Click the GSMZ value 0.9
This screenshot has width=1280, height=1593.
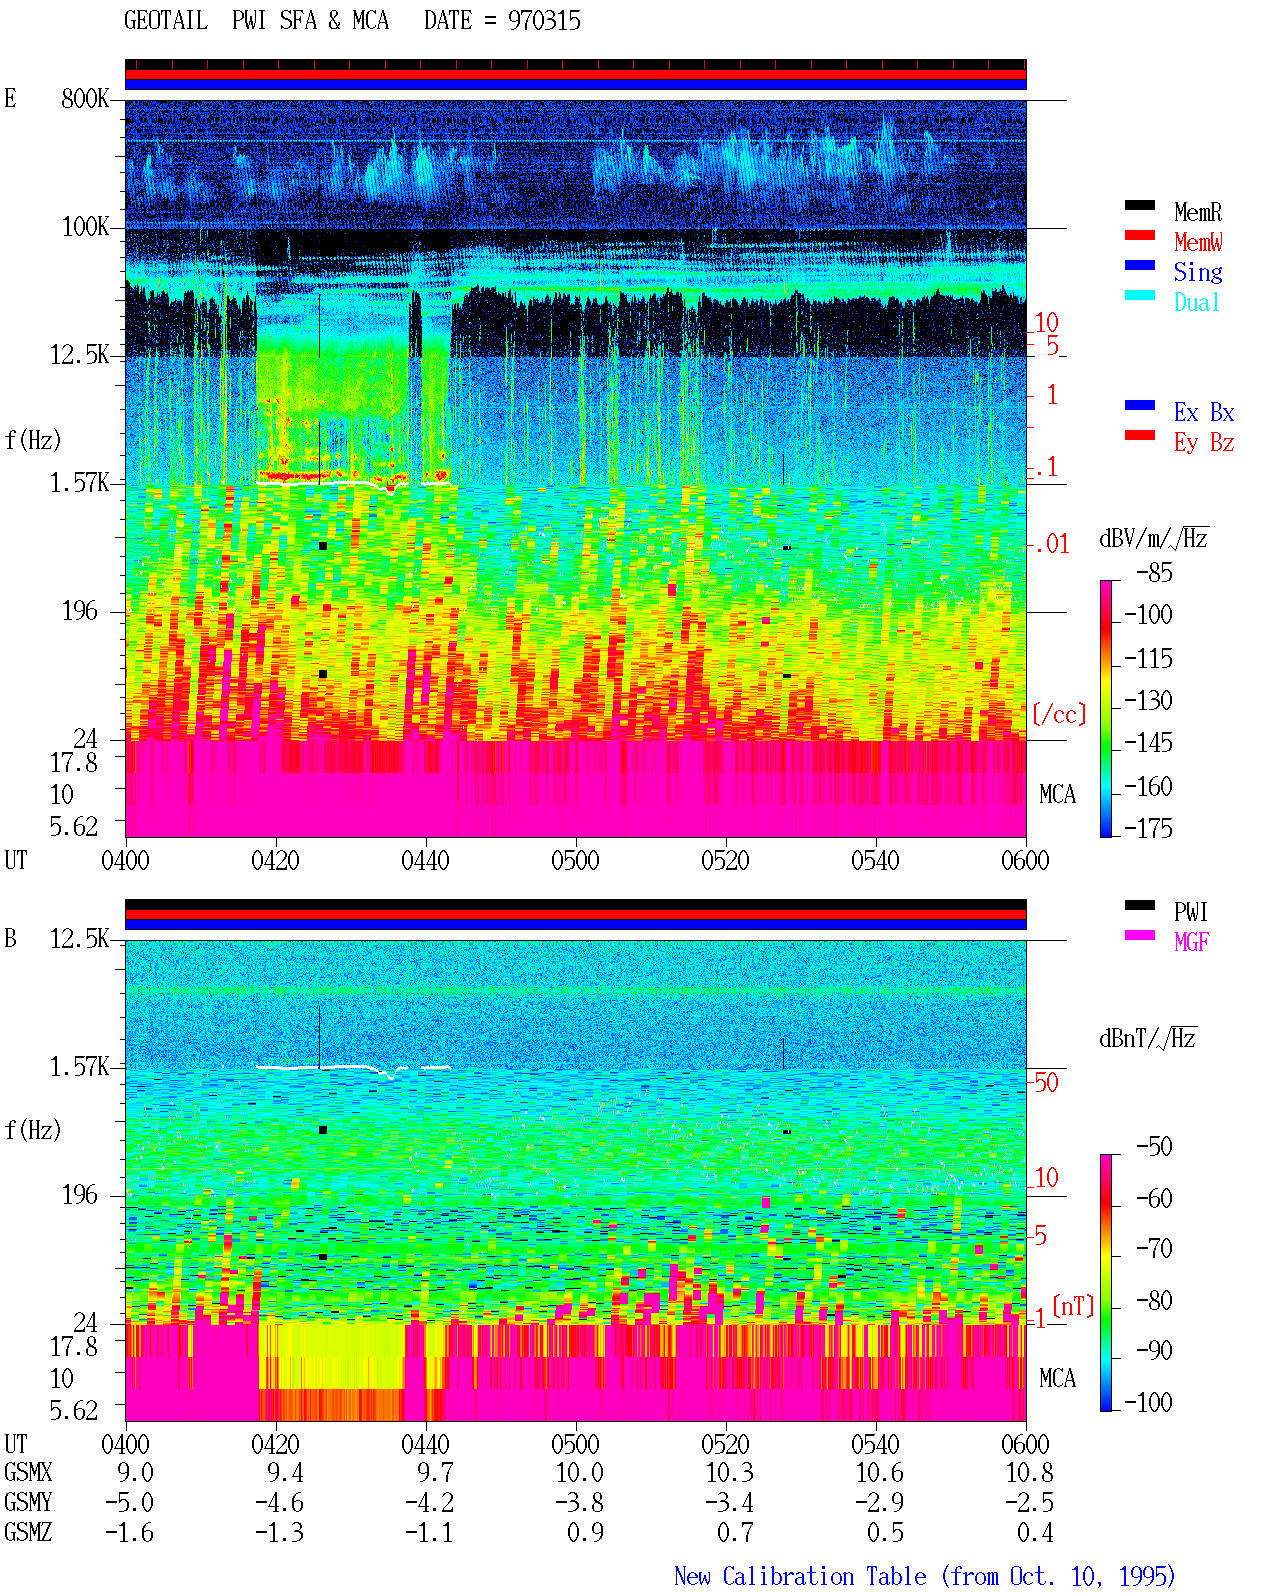click(586, 1533)
